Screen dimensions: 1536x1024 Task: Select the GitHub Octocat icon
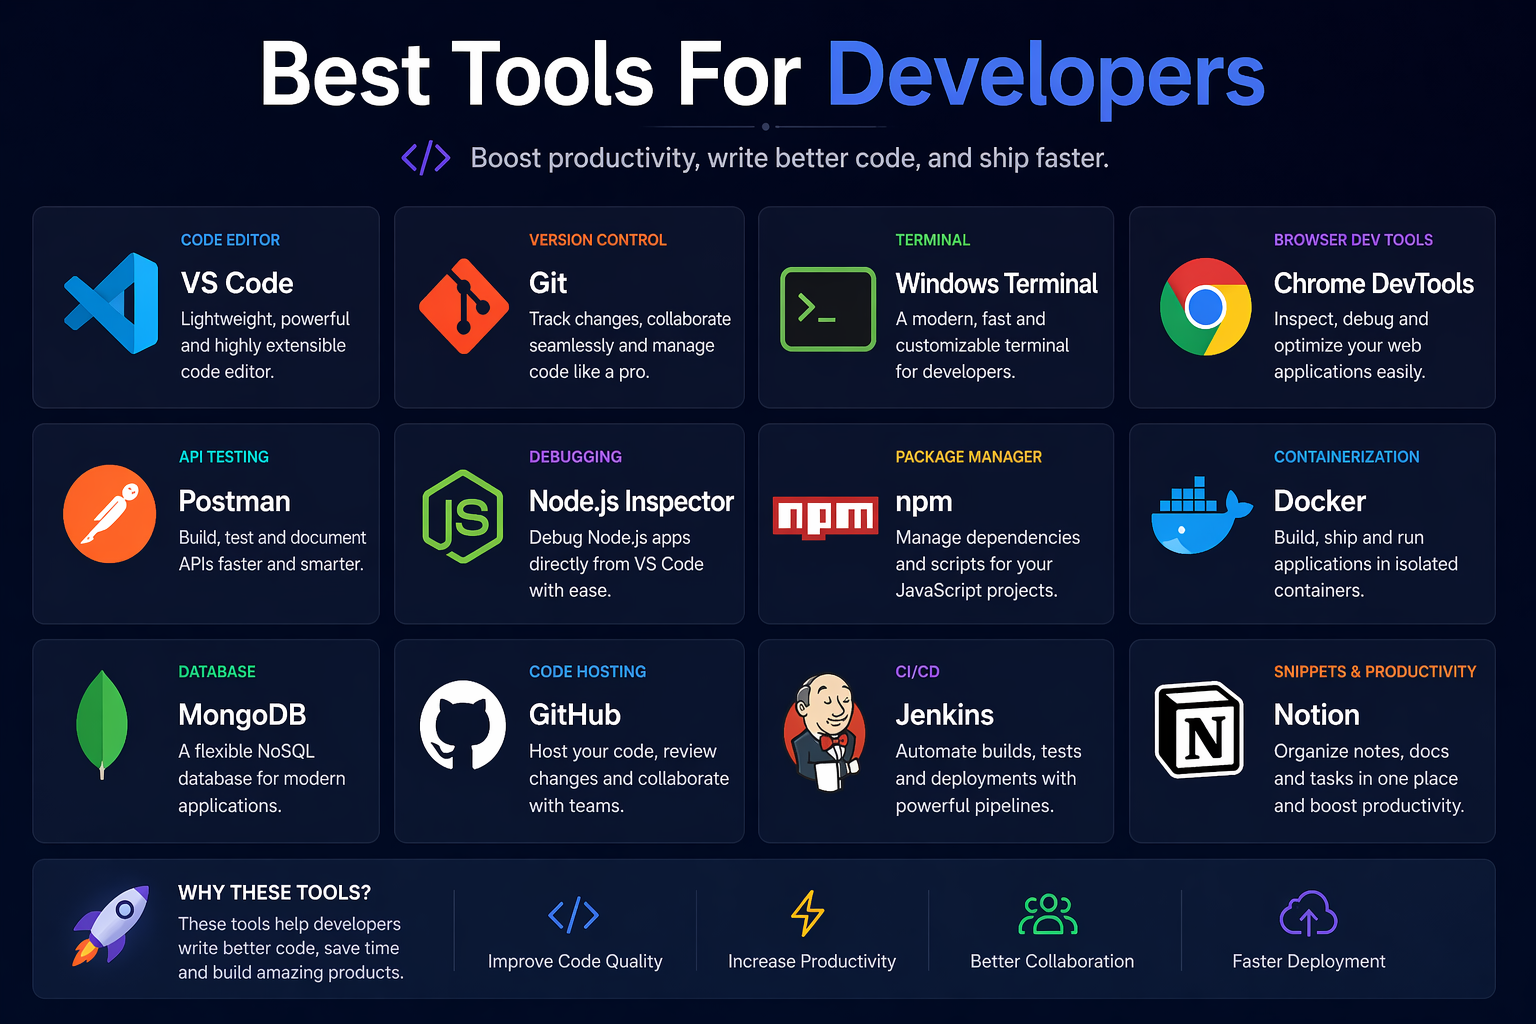click(x=461, y=727)
